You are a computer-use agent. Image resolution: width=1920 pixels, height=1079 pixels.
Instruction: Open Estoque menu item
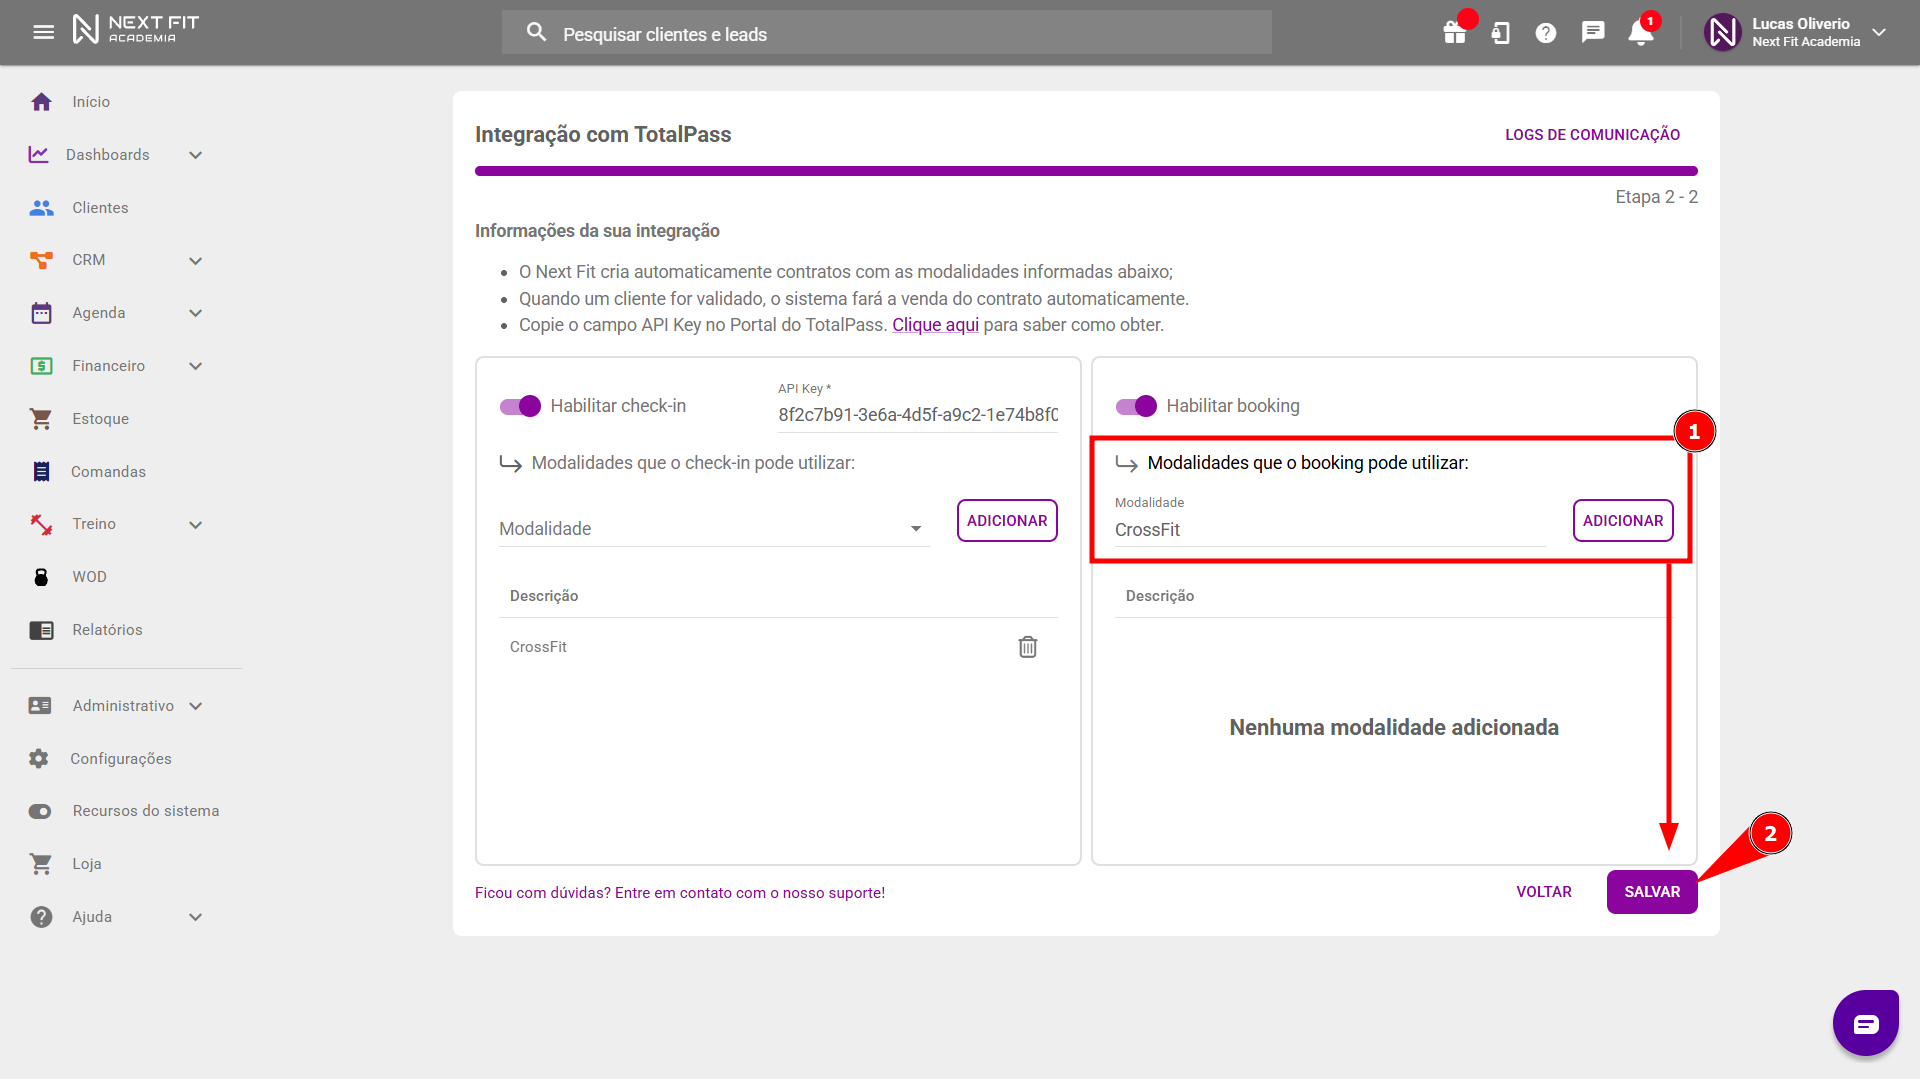(100, 419)
